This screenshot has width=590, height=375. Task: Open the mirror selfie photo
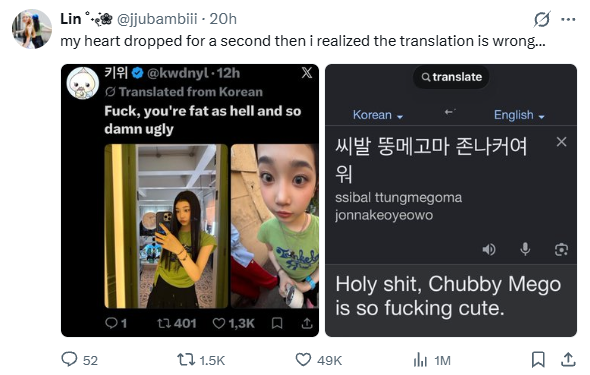[166, 226]
